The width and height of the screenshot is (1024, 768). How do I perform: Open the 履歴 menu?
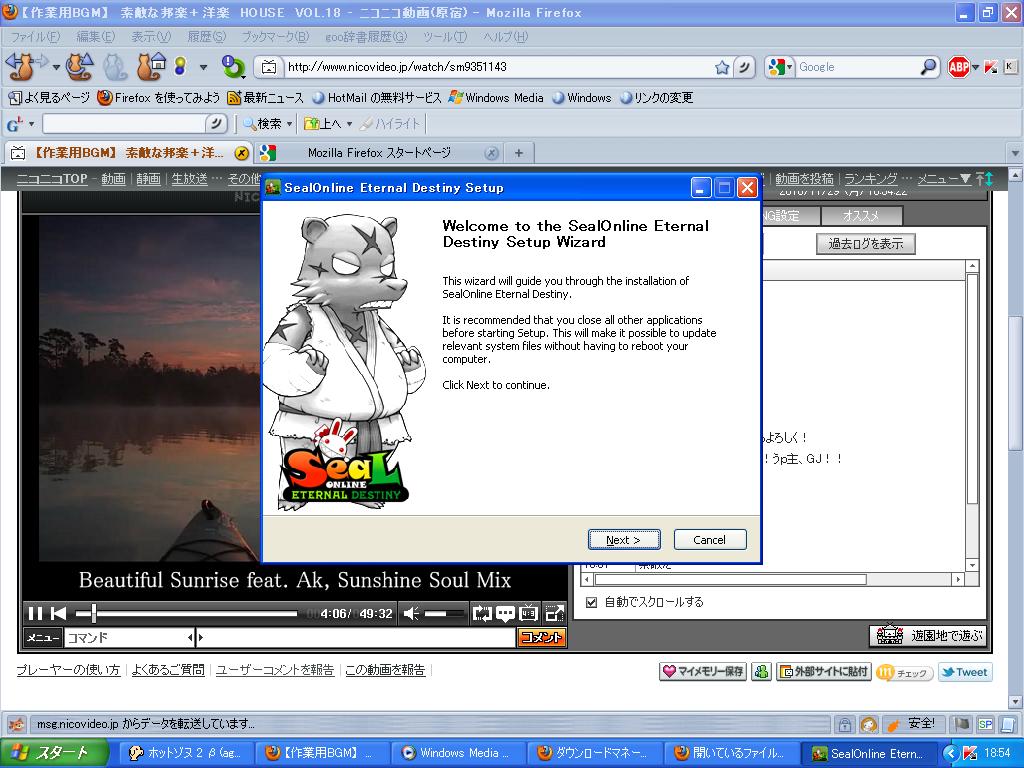(206, 37)
